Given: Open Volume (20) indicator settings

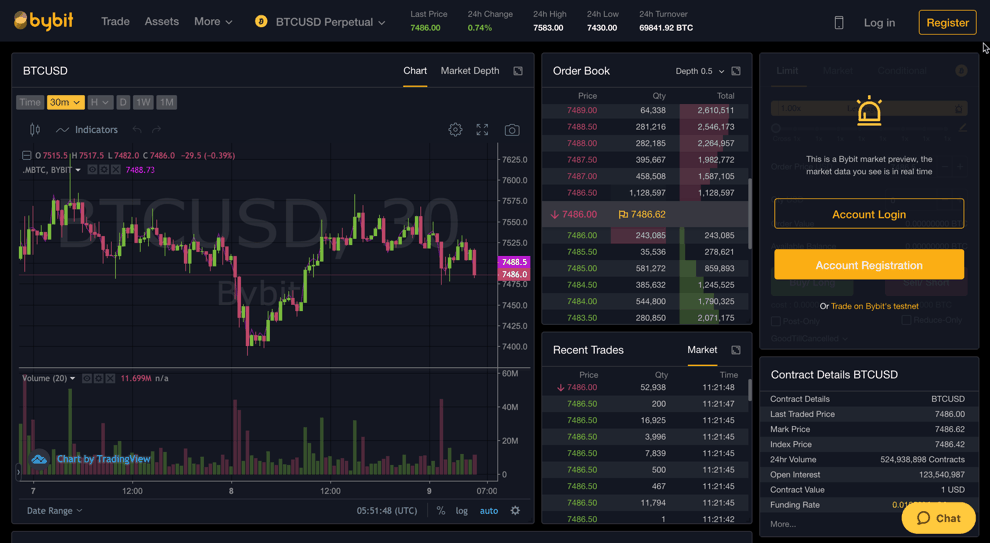Looking at the screenshot, I should tap(98, 378).
